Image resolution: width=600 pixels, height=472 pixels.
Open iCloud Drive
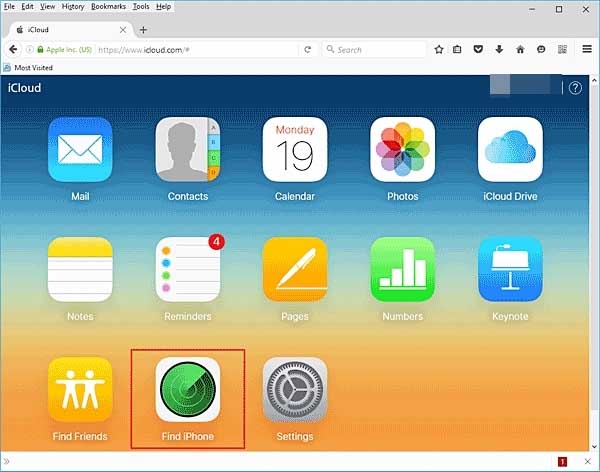(510, 149)
